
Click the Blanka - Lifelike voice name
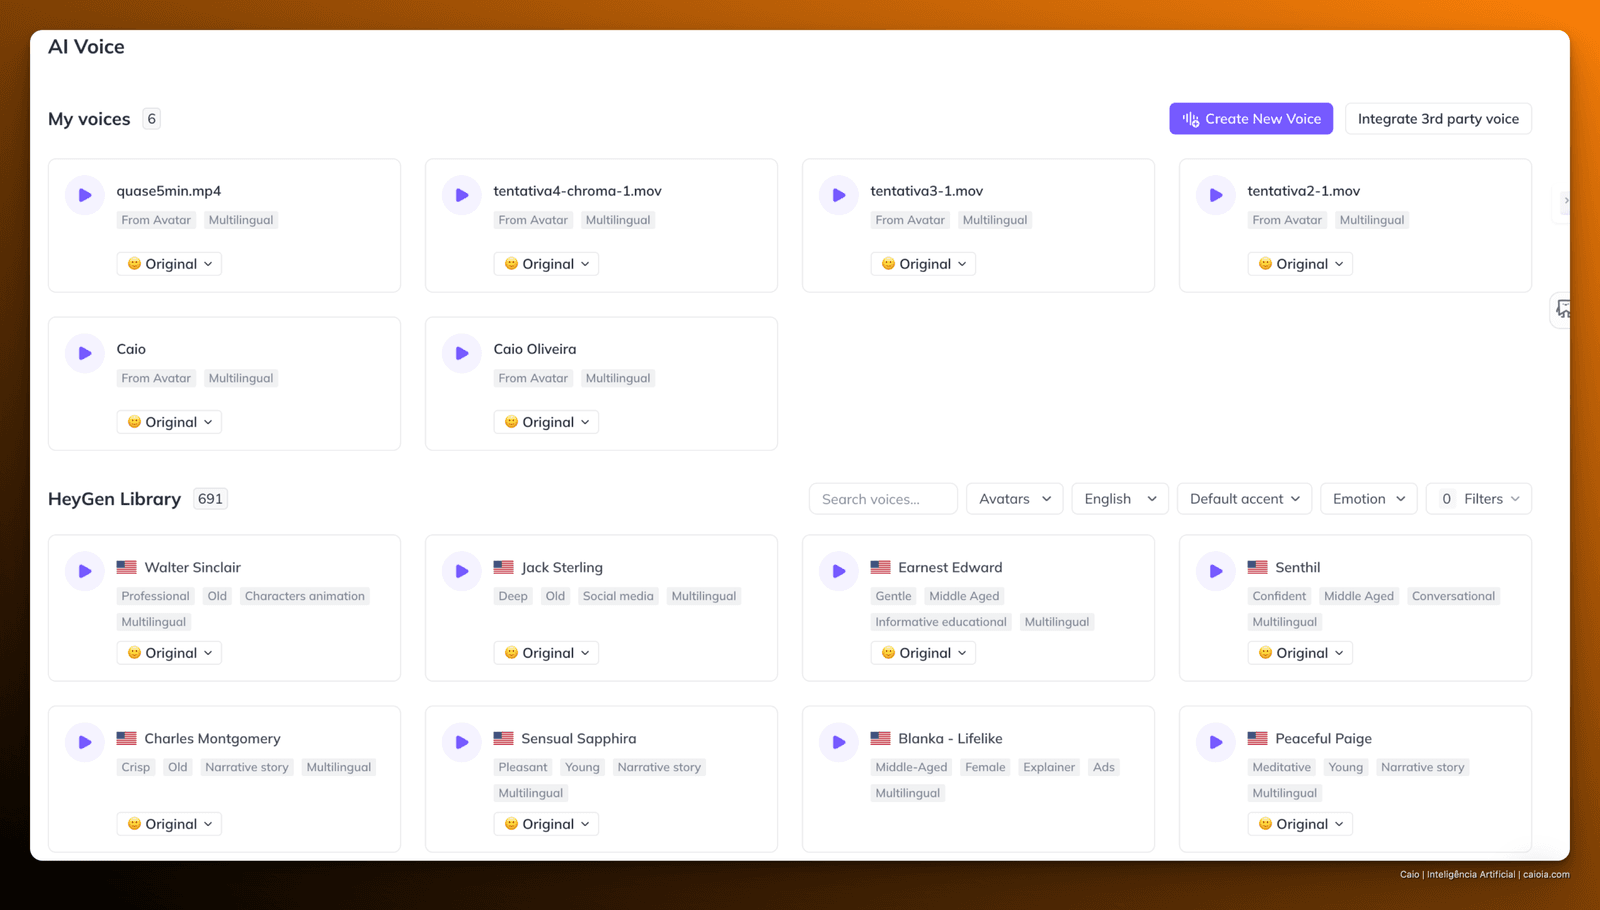(x=950, y=738)
